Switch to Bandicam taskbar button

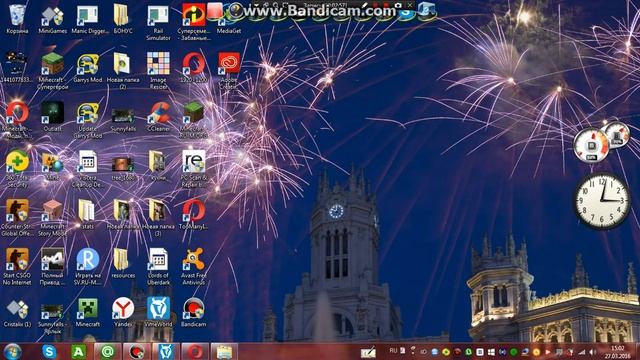(x=137, y=351)
